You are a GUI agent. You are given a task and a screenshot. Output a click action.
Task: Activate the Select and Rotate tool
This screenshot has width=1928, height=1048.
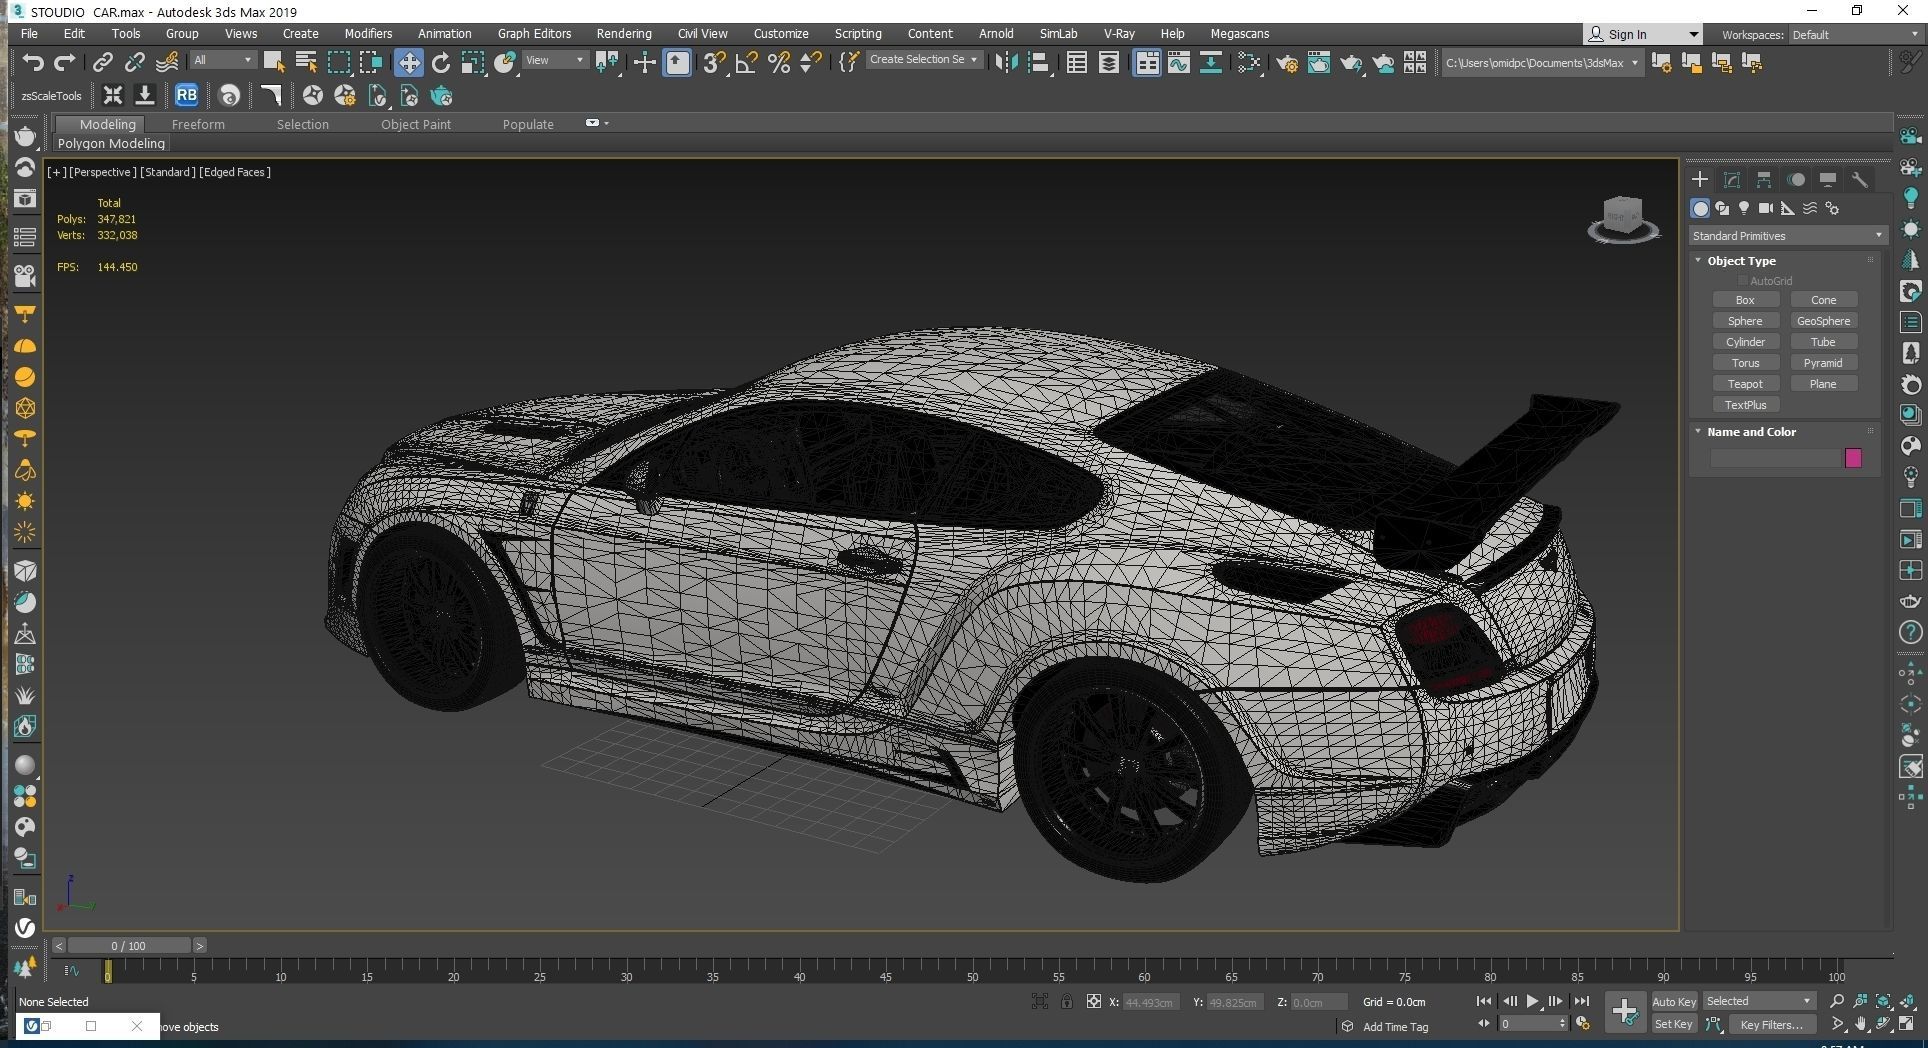441,62
